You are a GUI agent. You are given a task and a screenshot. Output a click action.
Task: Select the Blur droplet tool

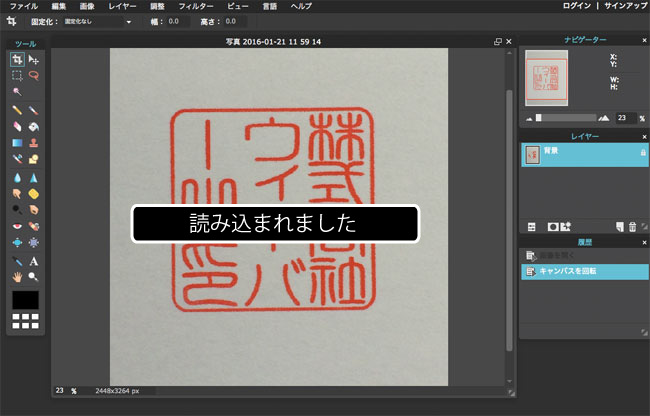tap(17, 178)
